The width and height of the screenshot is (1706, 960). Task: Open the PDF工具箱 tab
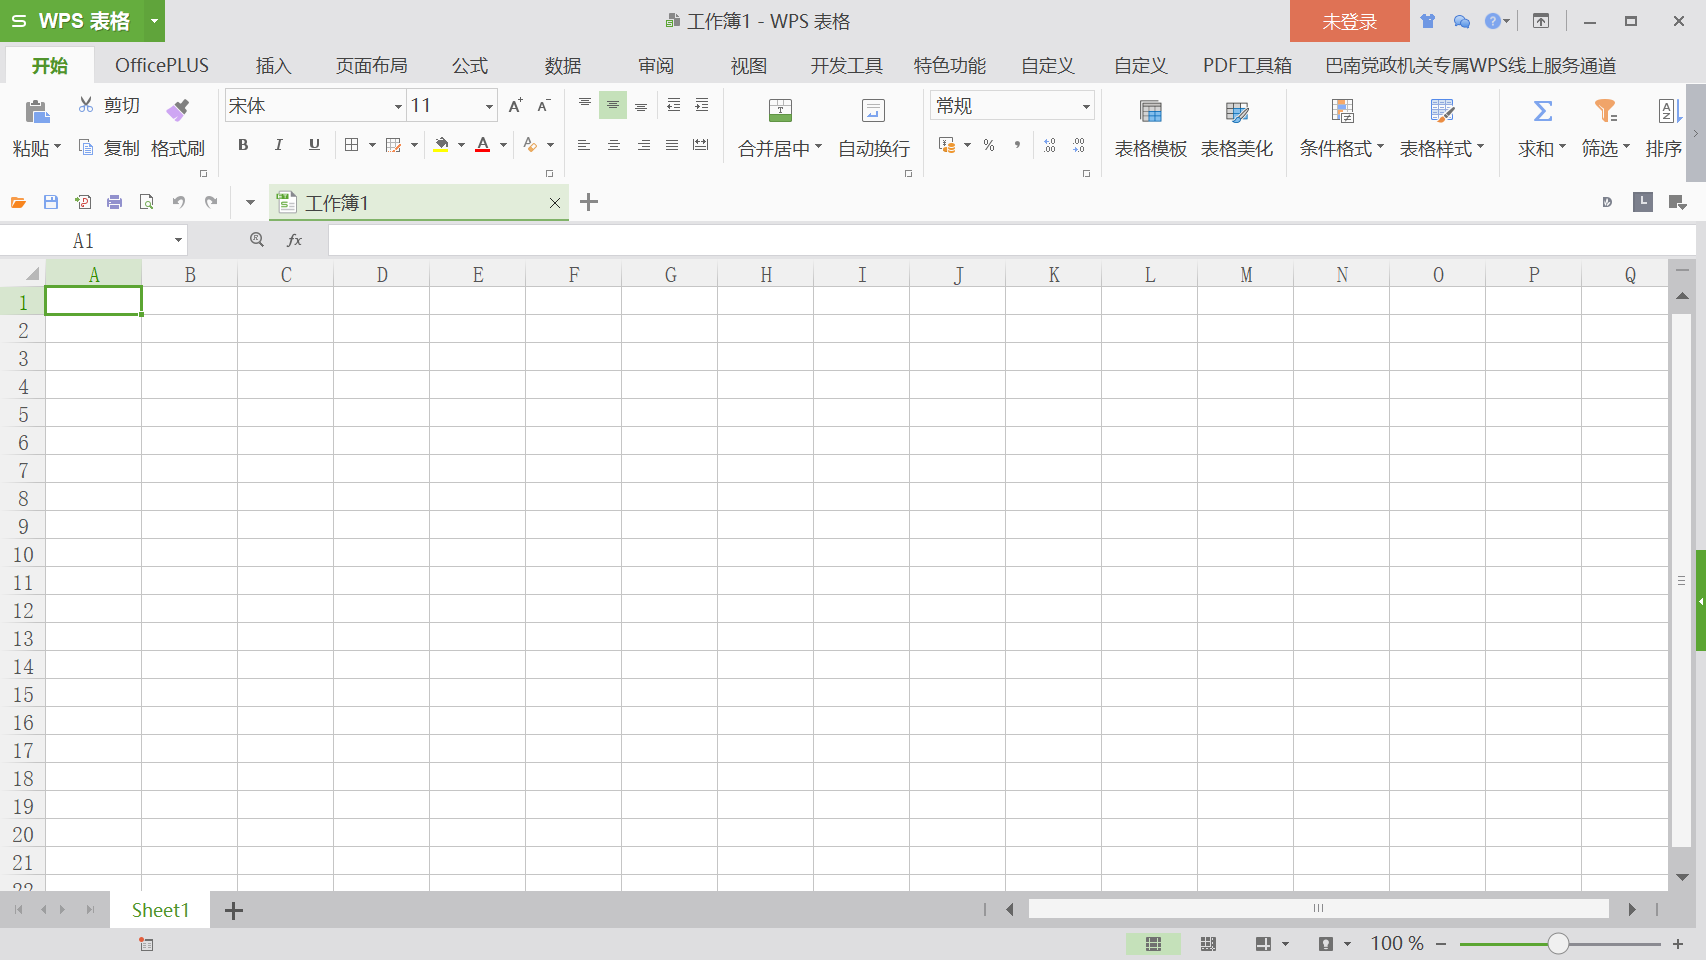coord(1247,66)
